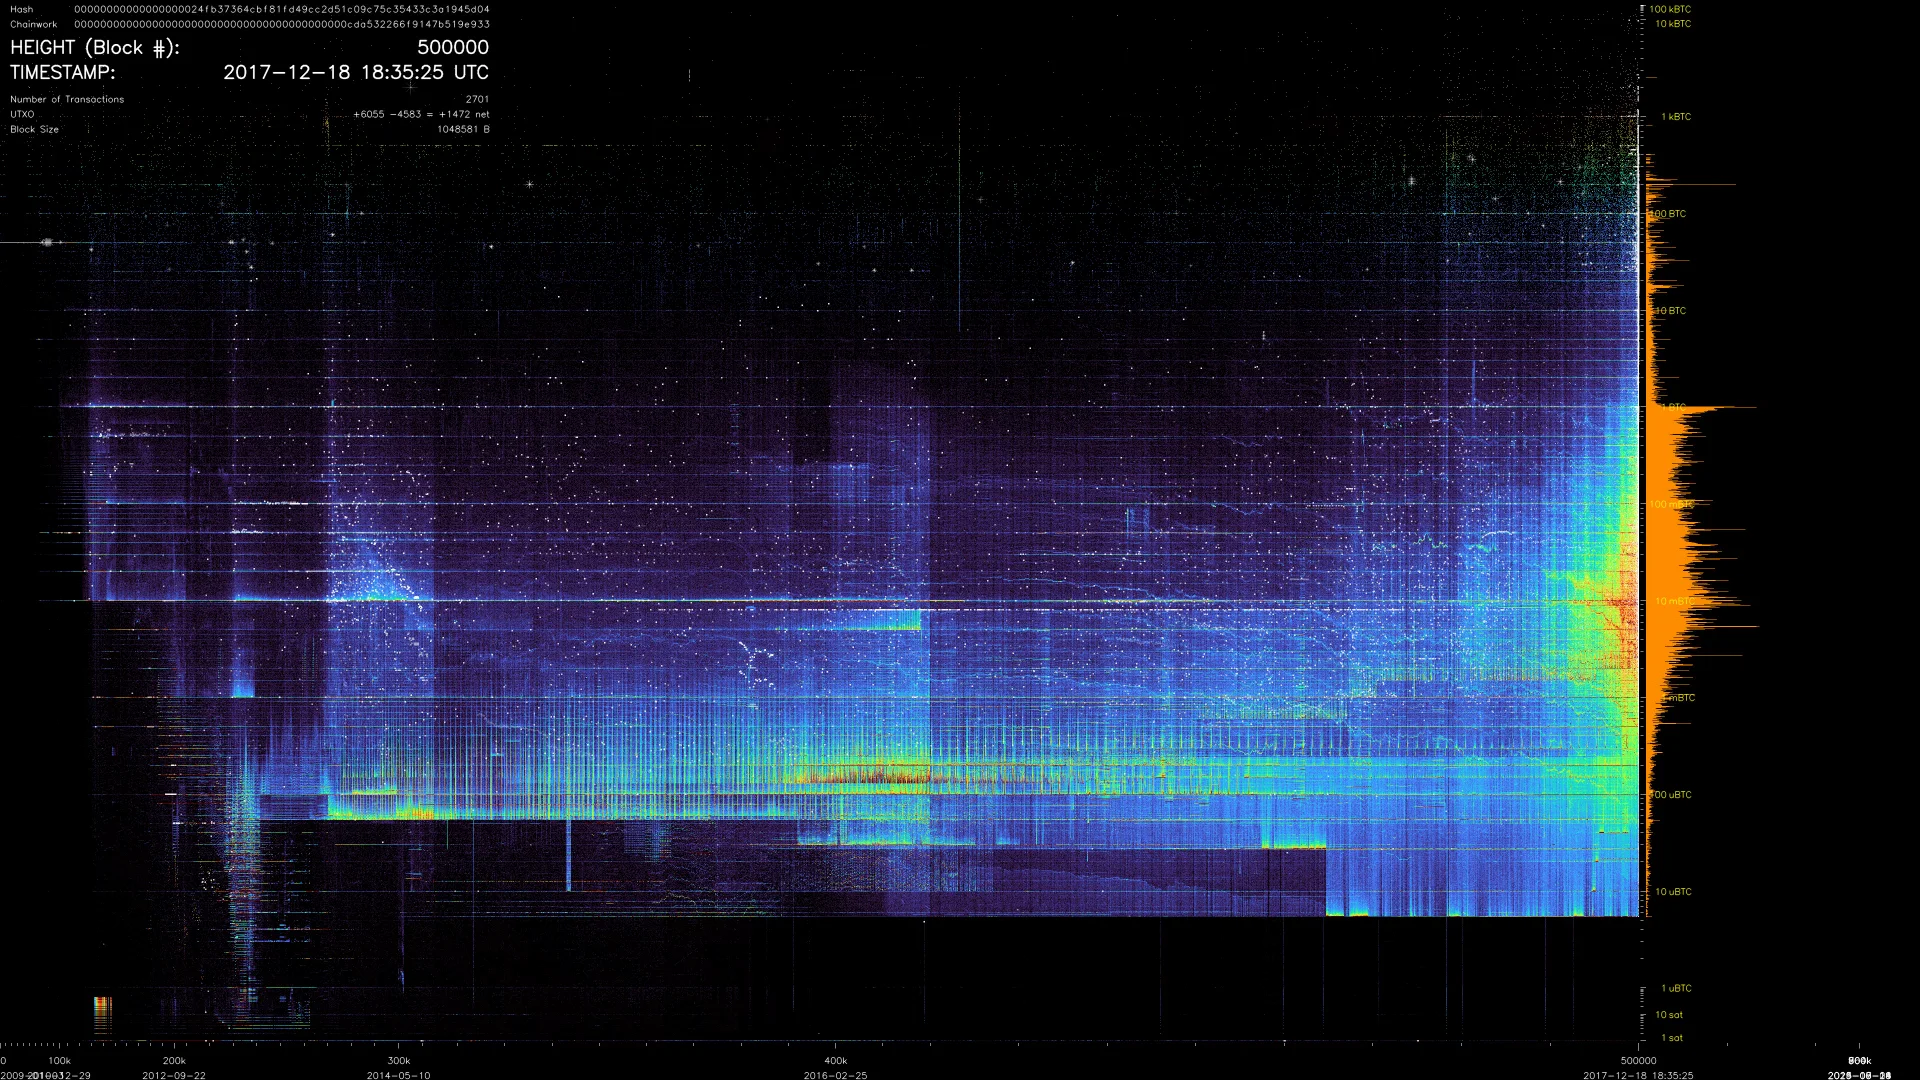
Task: Click the "1 kBTC" value axis label
Action: tap(1676, 117)
